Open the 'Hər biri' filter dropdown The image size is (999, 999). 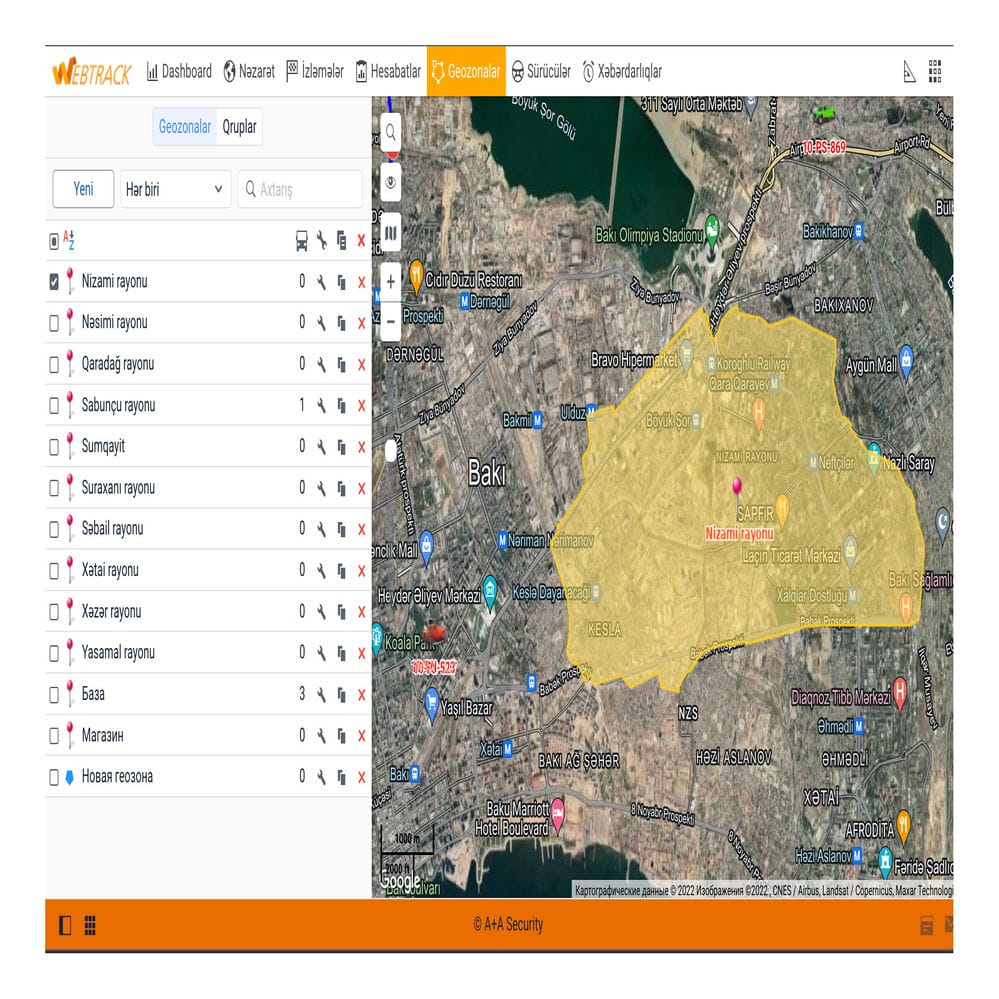click(x=175, y=189)
